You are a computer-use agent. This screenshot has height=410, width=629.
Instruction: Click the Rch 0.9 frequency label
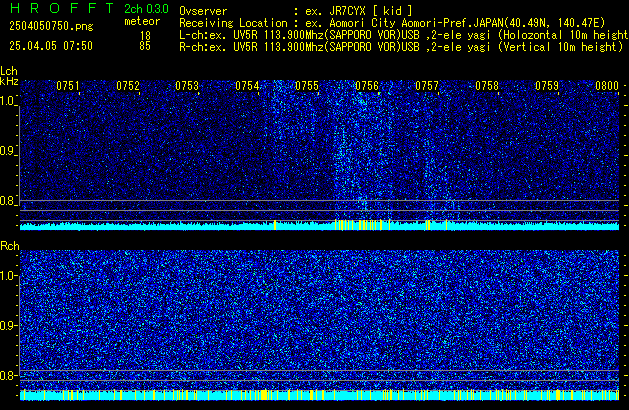[x=8, y=325]
